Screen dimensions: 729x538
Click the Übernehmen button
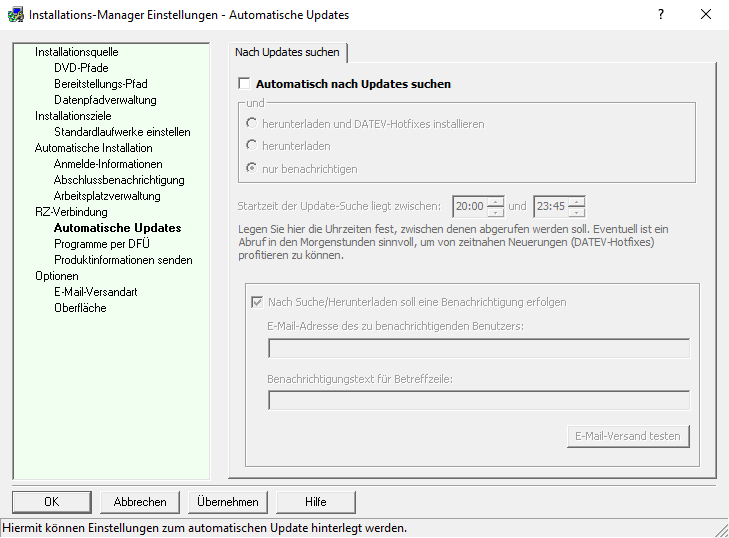(x=227, y=502)
